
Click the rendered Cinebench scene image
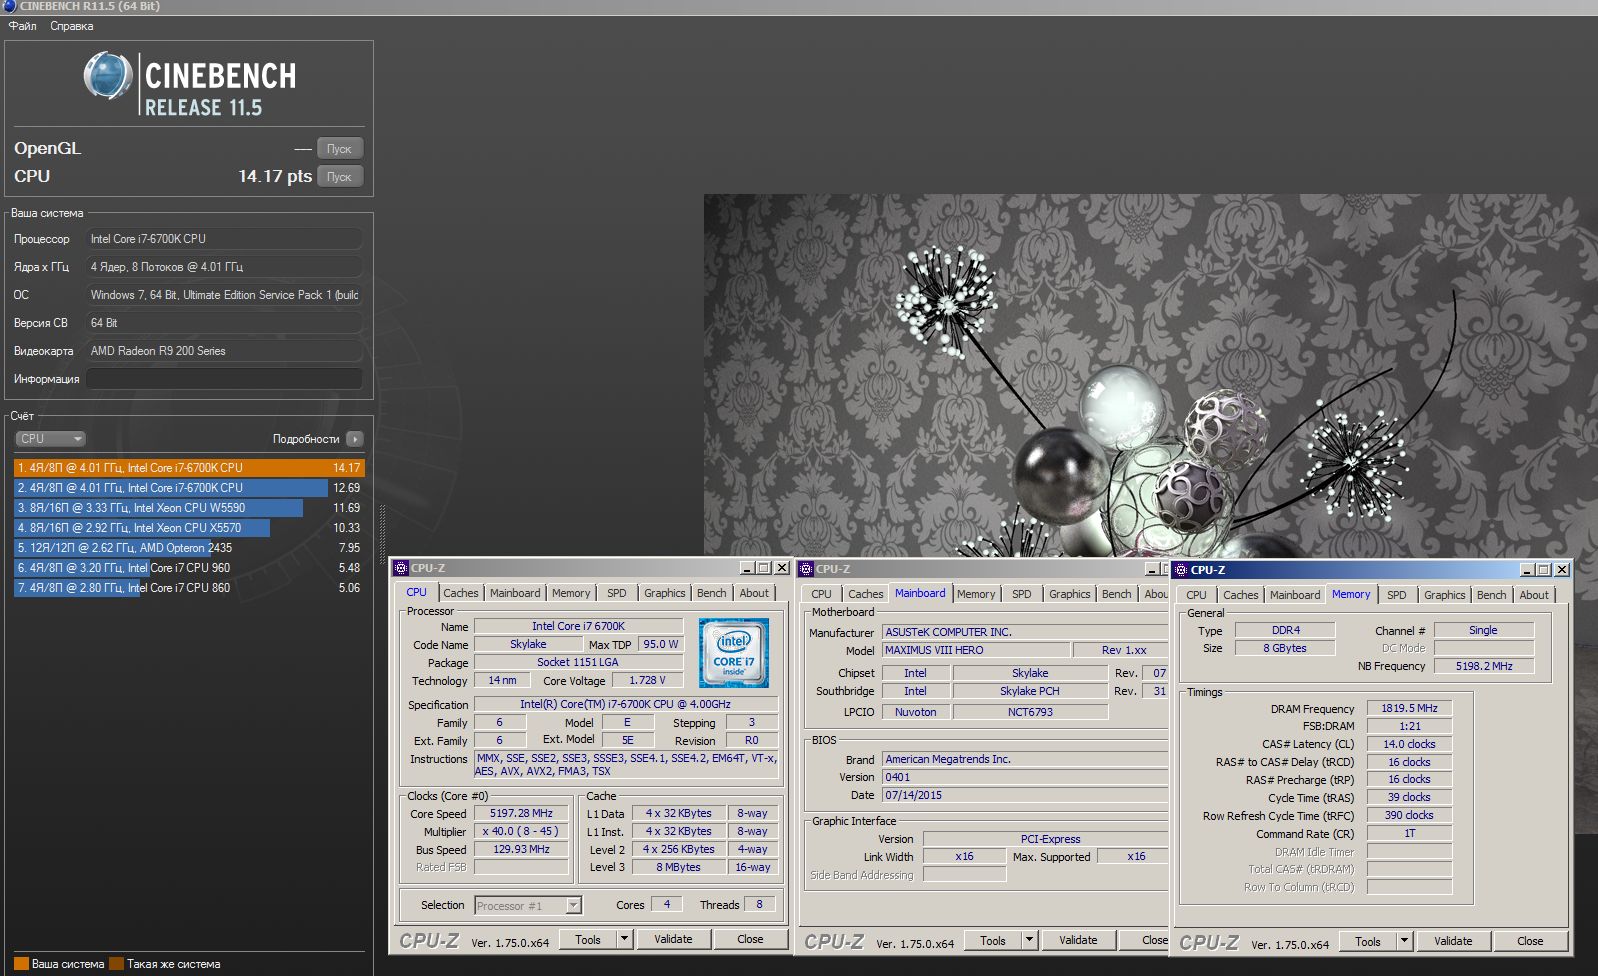tap(1150, 376)
